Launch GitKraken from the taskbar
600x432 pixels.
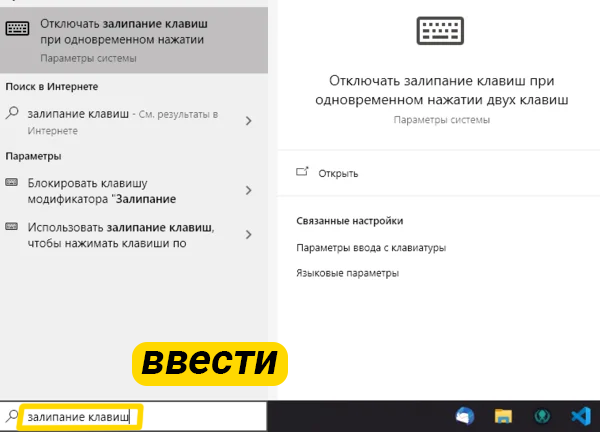(542, 416)
